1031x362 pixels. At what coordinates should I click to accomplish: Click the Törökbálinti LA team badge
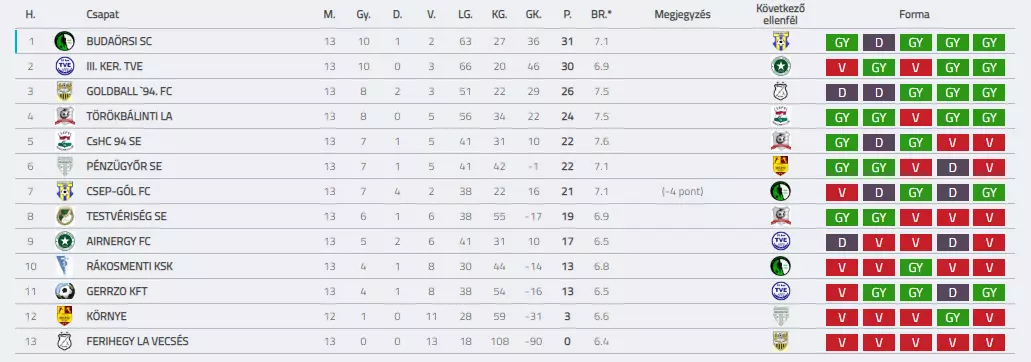pyautogui.click(x=64, y=116)
